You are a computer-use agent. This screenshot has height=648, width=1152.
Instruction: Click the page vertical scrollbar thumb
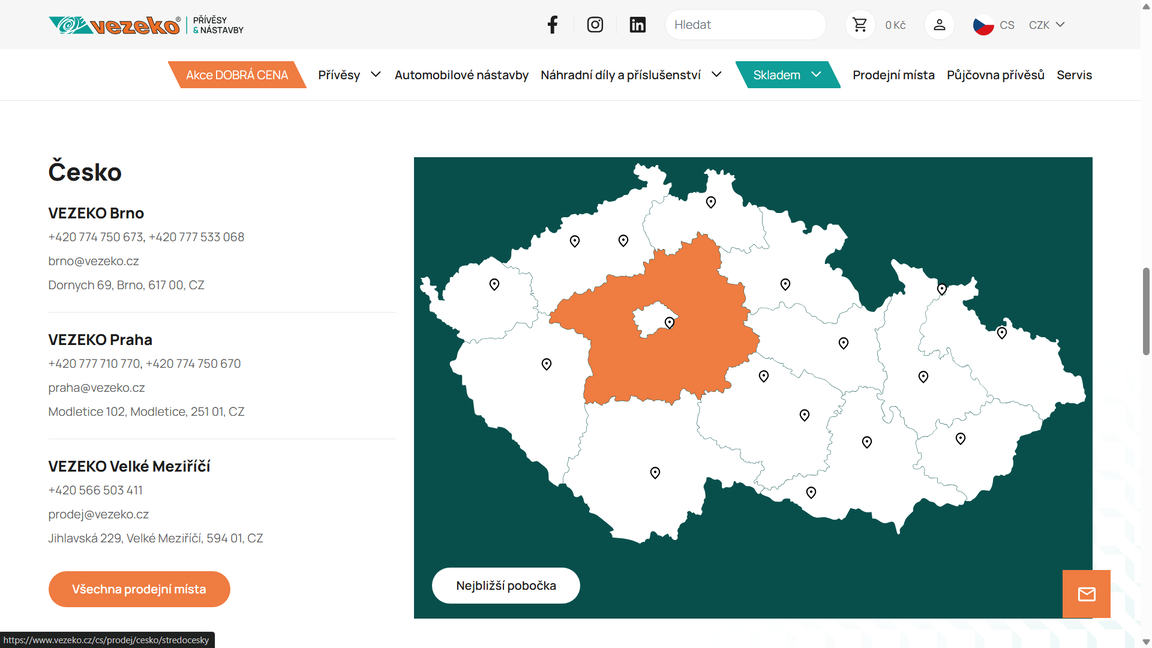1145,312
